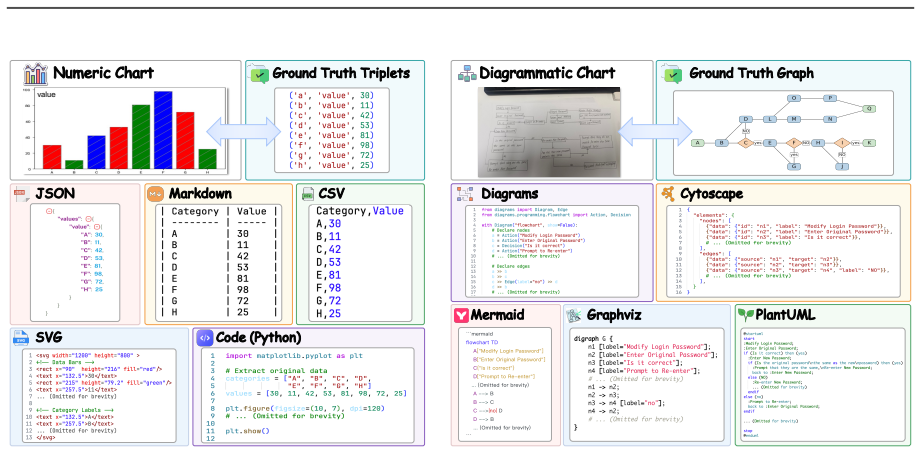Click the tallest blue bar labeled F
The width and height of the screenshot is (921, 453).
point(163,130)
